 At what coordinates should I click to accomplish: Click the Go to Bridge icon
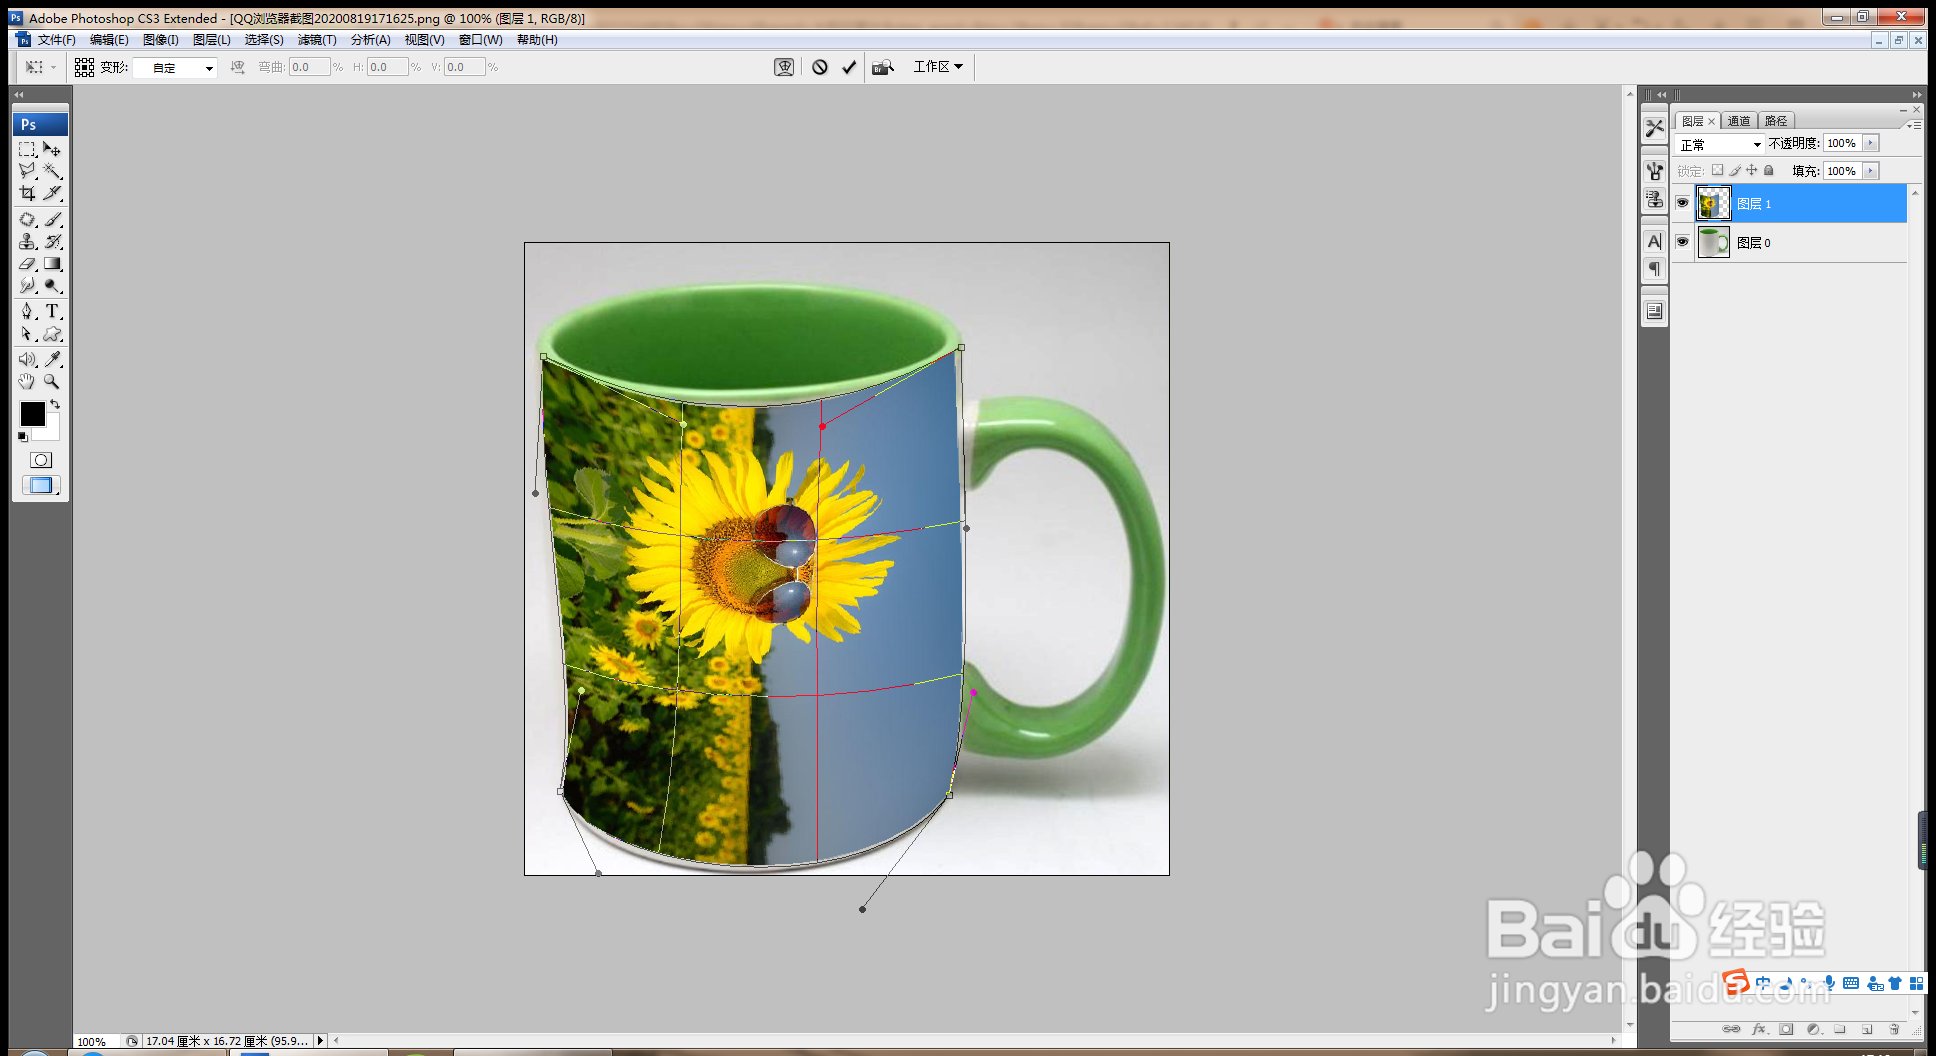pos(882,67)
